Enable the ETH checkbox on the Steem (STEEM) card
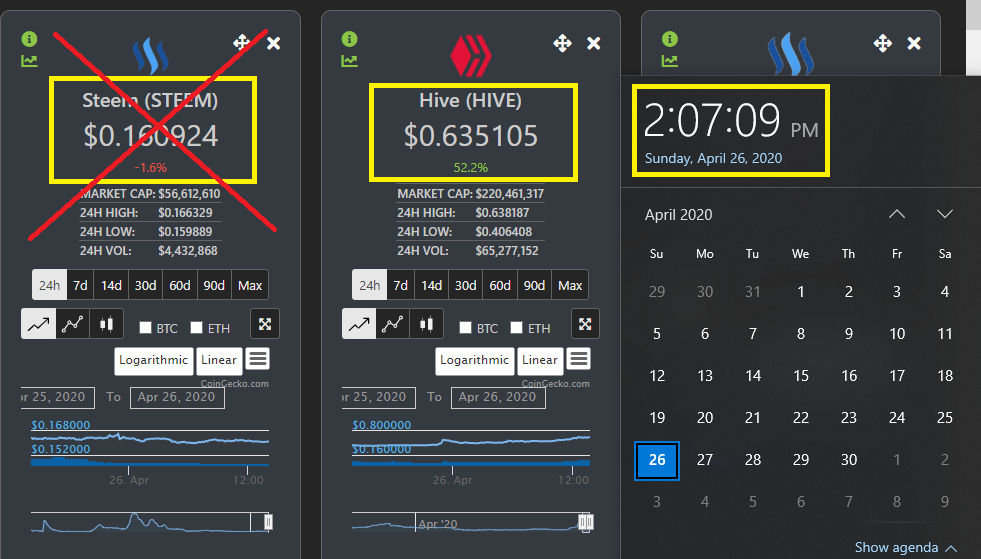 196,327
